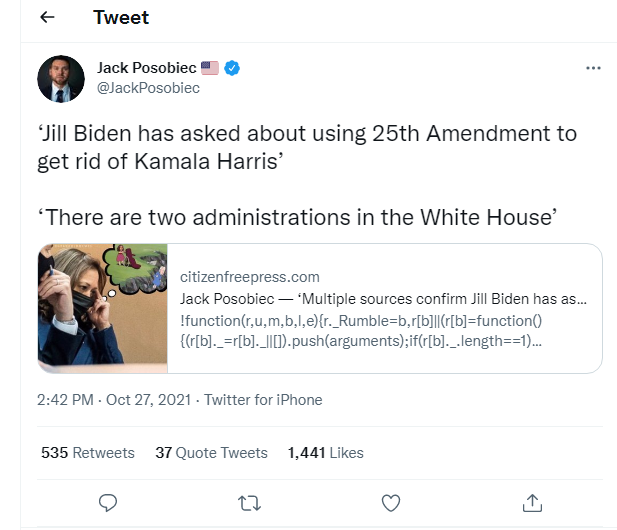The height and width of the screenshot is (530, 617).
Task: Click the reply speech bubble icon
Action: 108,502
